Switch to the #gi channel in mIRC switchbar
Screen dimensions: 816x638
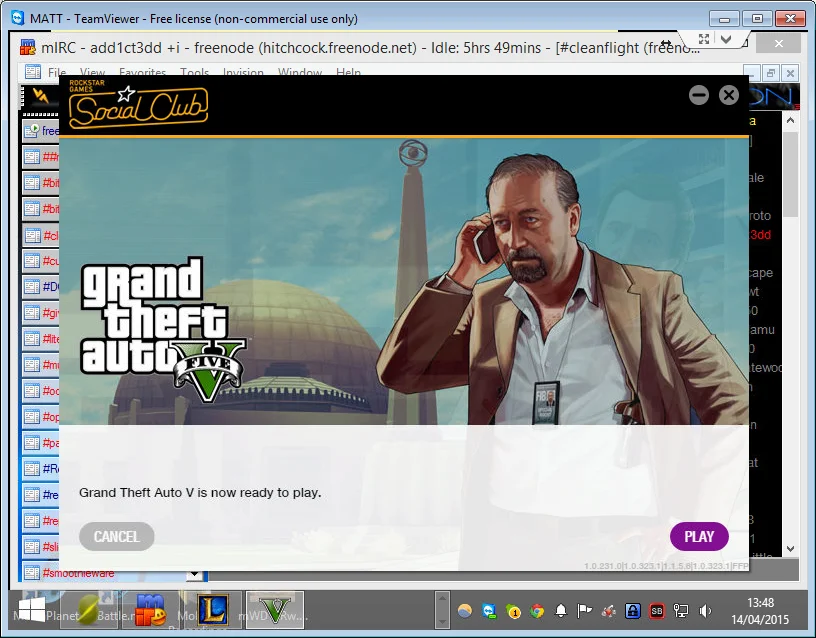pyautogui.click(x=41, y=313)
